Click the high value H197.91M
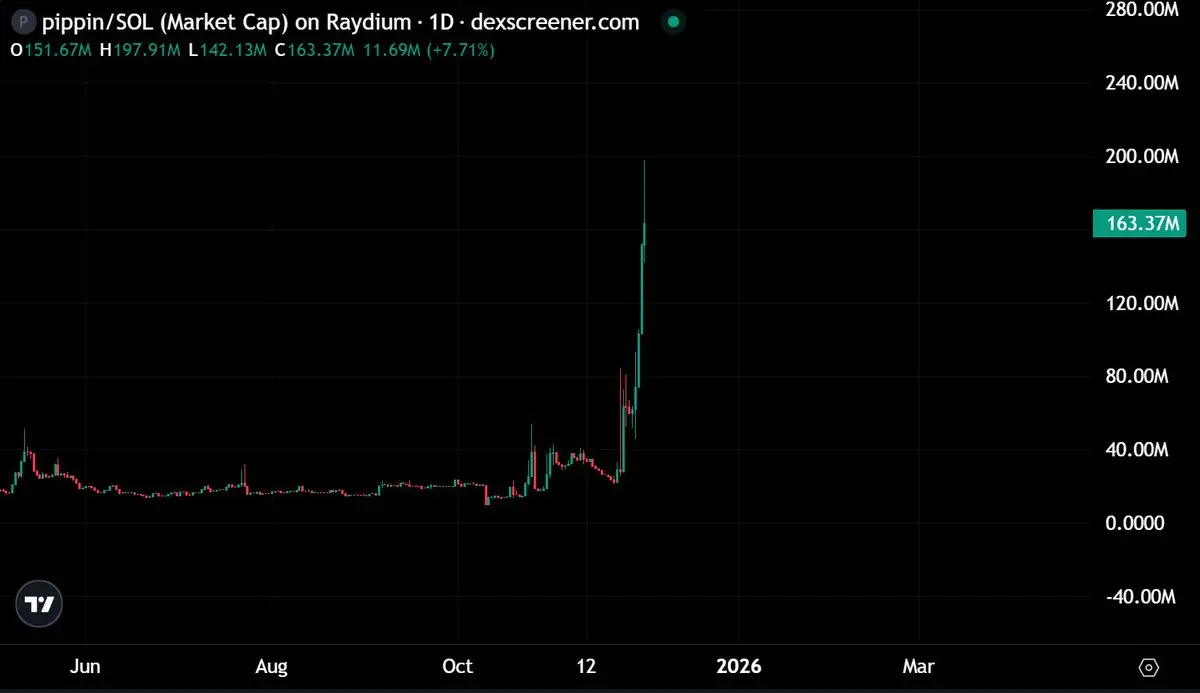The width and height of the screenshot is (1200, 693). coord(142,49)
